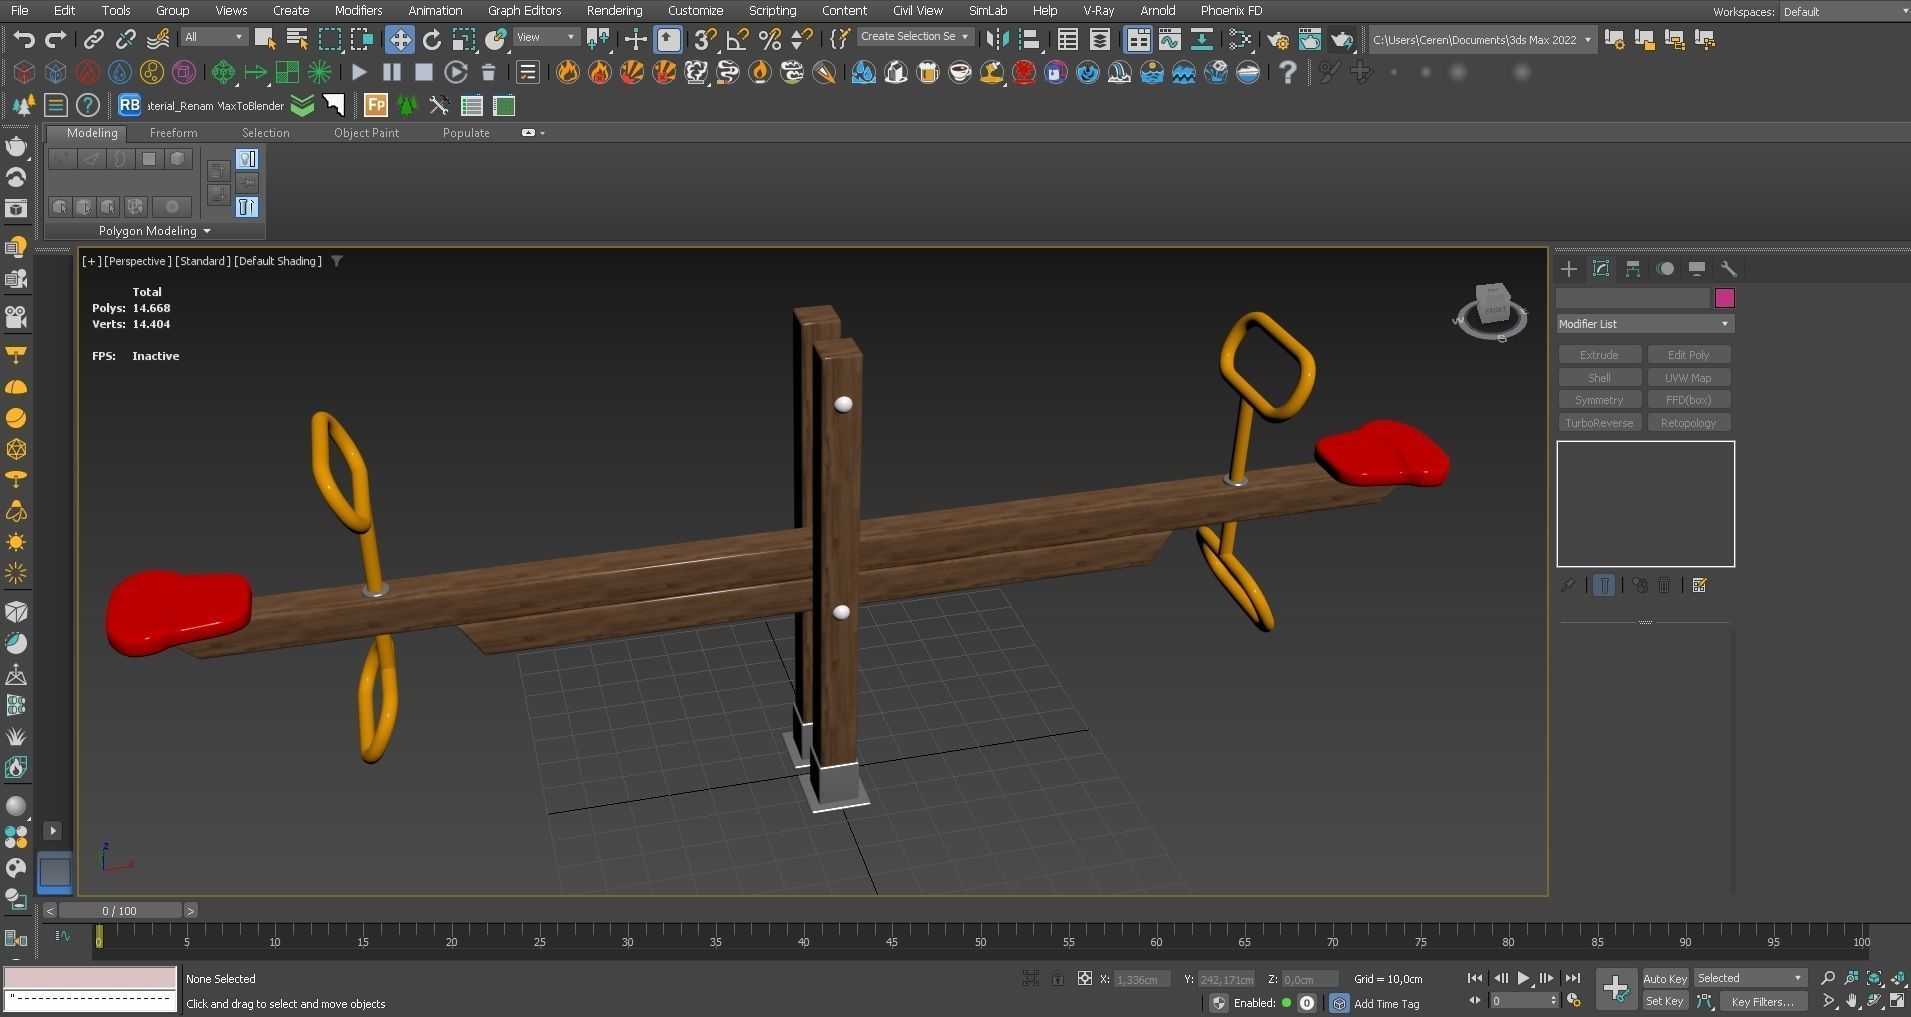Click the Redo arrow icon
The image size is (1911, 1017).
tap(56, 40)
